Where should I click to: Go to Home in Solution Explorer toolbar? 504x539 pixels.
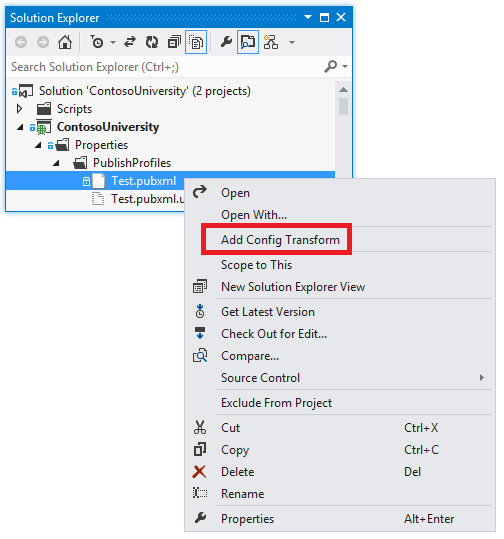click(65, 42)
